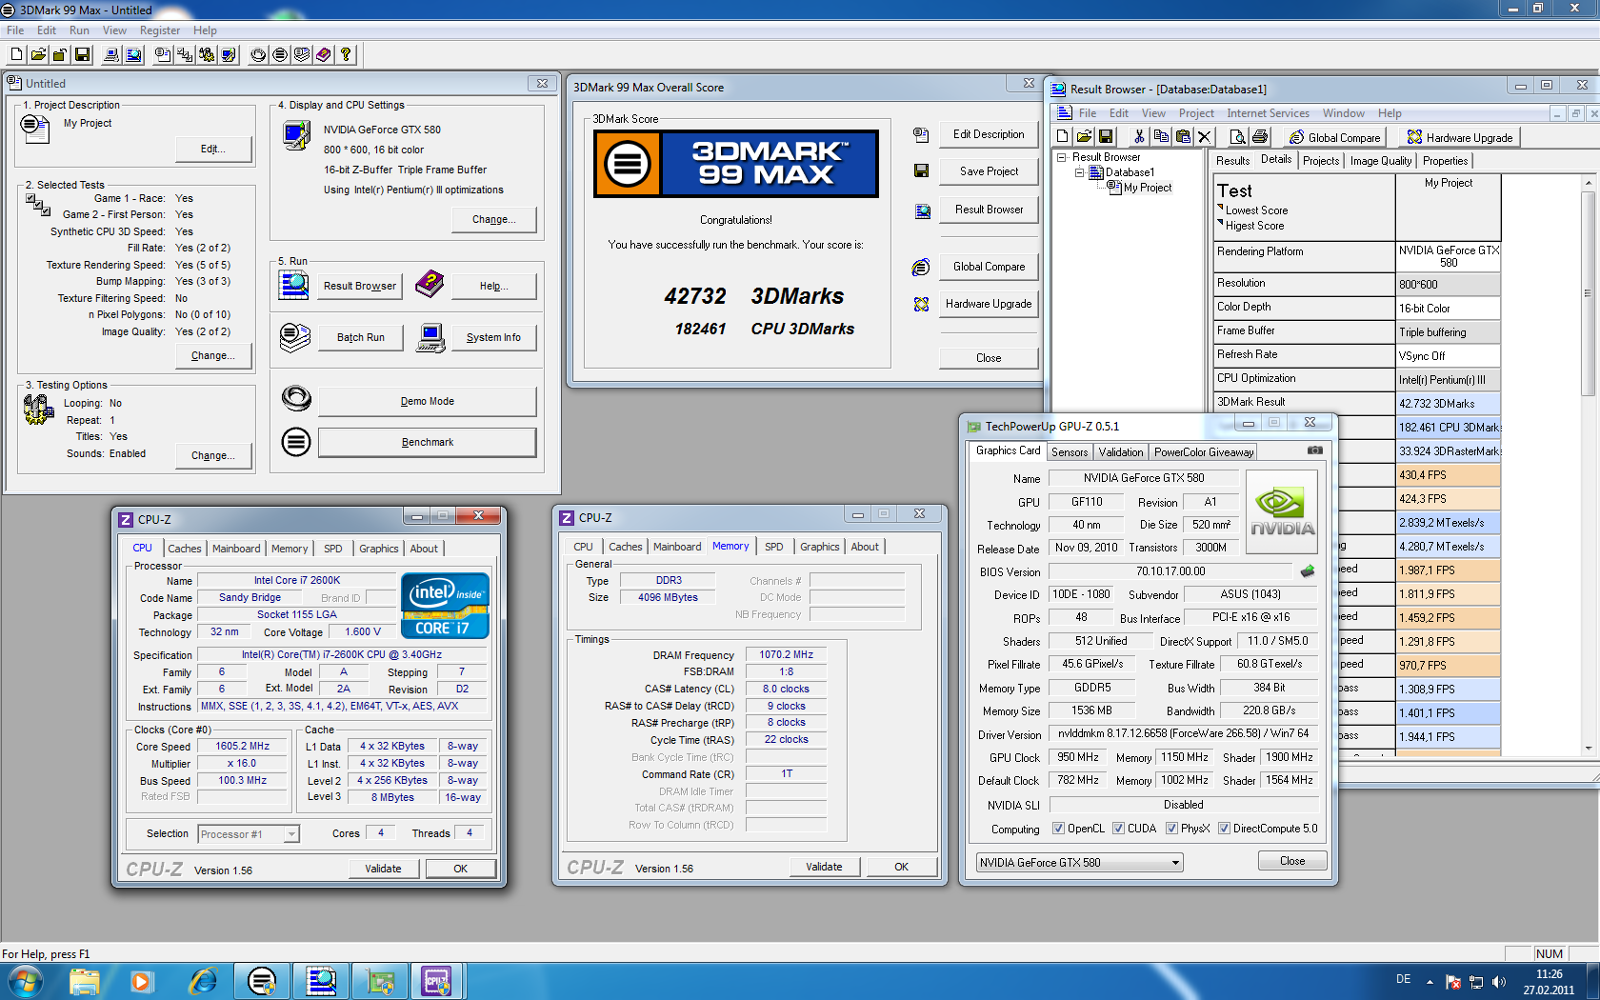The image size is (1600, 1000).
Task: Click the New project icon in 3DMark toolbar
Action: point(16,55)
